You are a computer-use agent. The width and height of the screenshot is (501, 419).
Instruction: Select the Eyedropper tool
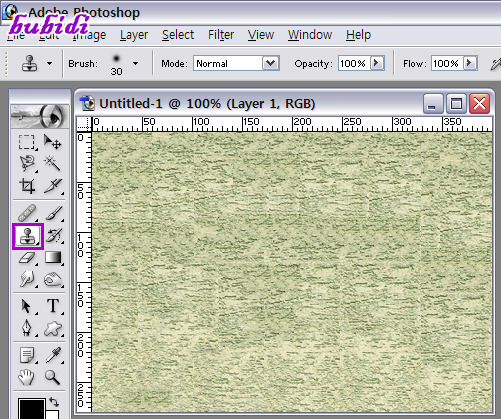53,355
